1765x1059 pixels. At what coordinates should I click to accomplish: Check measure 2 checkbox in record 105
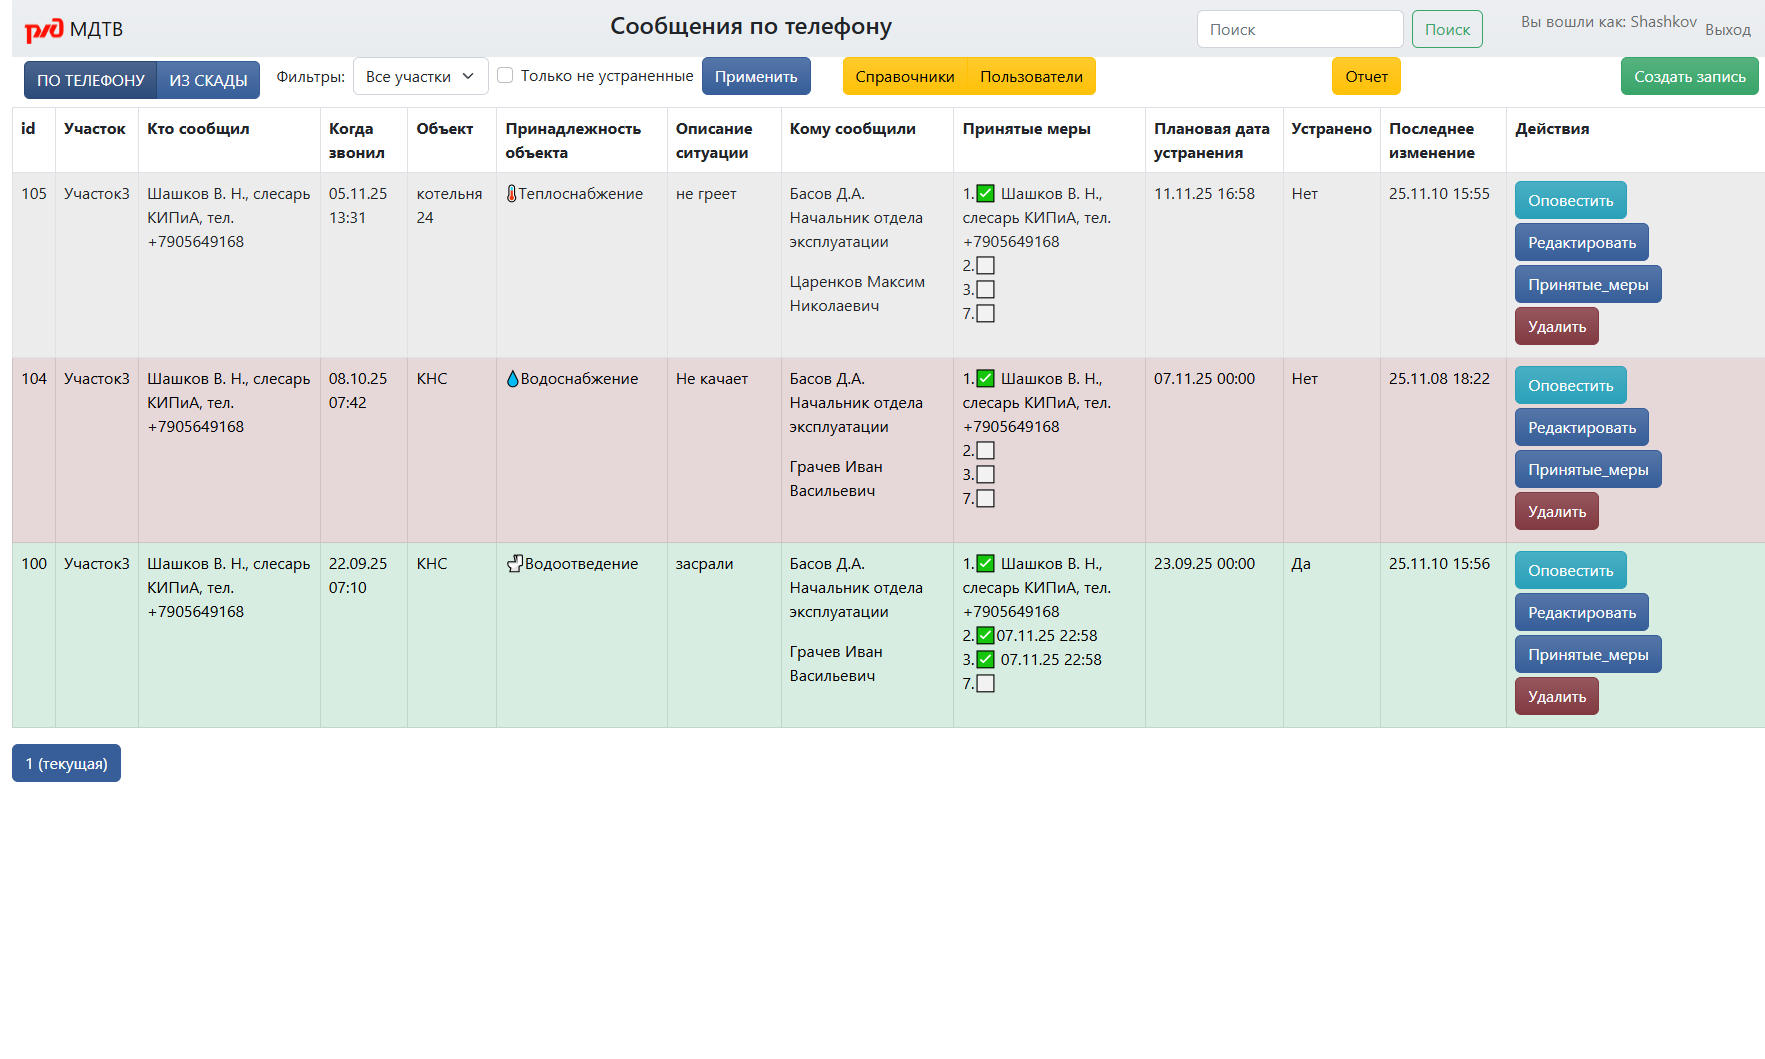click(x=985, y=266)
